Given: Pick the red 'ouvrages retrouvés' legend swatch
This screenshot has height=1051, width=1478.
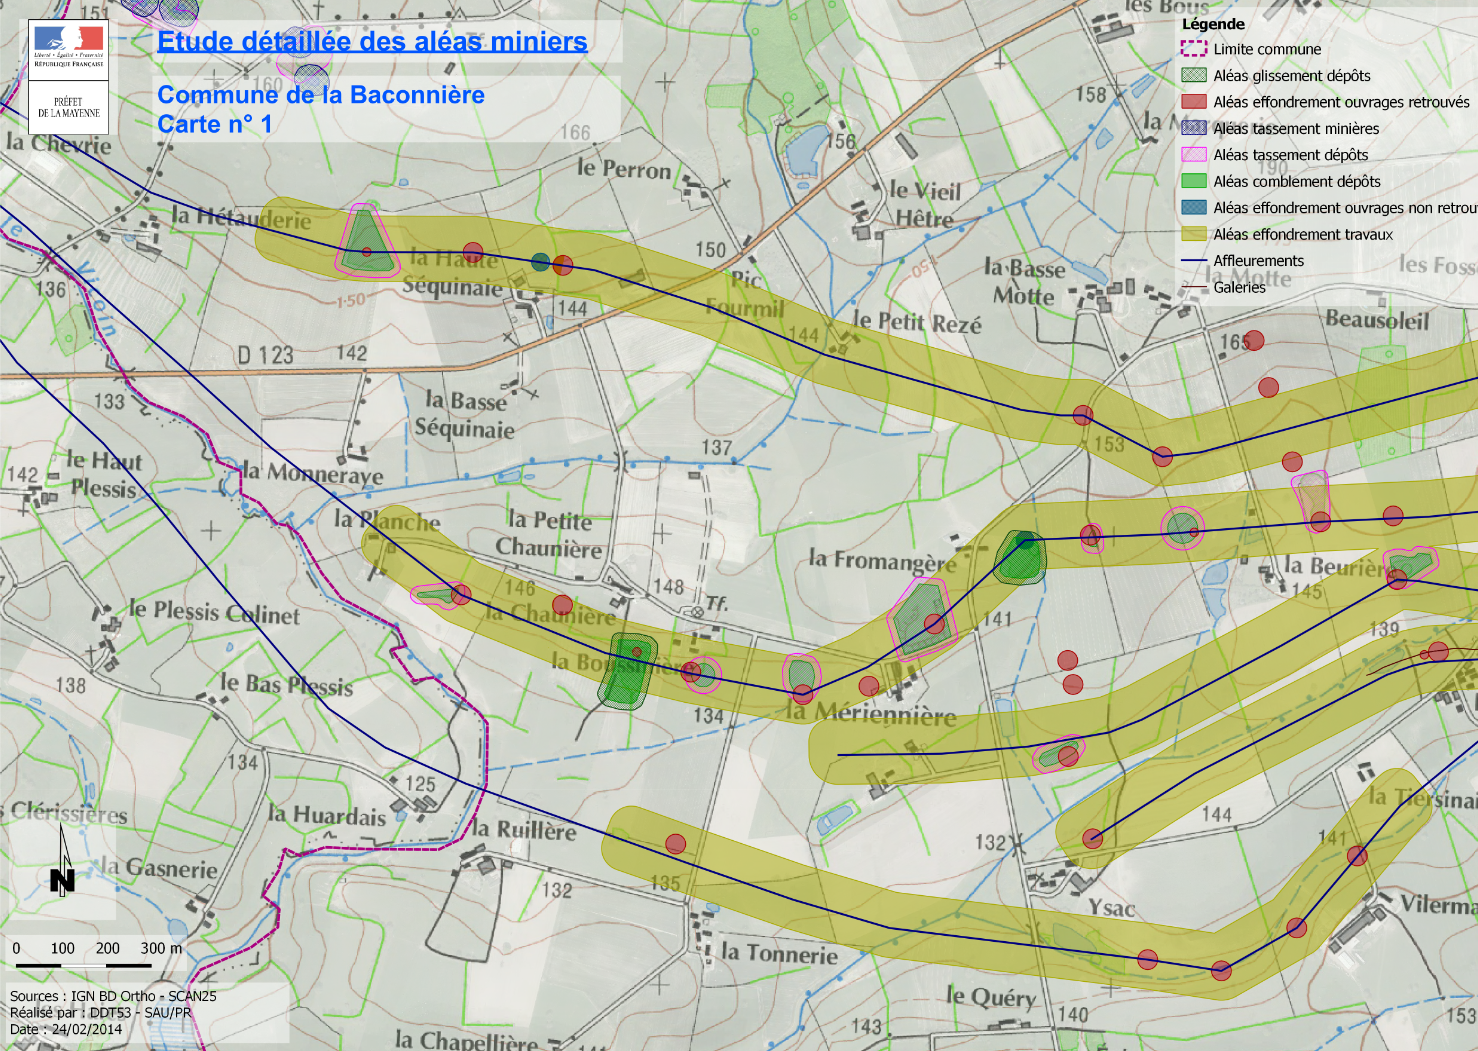Looking at the screenshot, I should pyautogui.click(x=1194, y=102).
